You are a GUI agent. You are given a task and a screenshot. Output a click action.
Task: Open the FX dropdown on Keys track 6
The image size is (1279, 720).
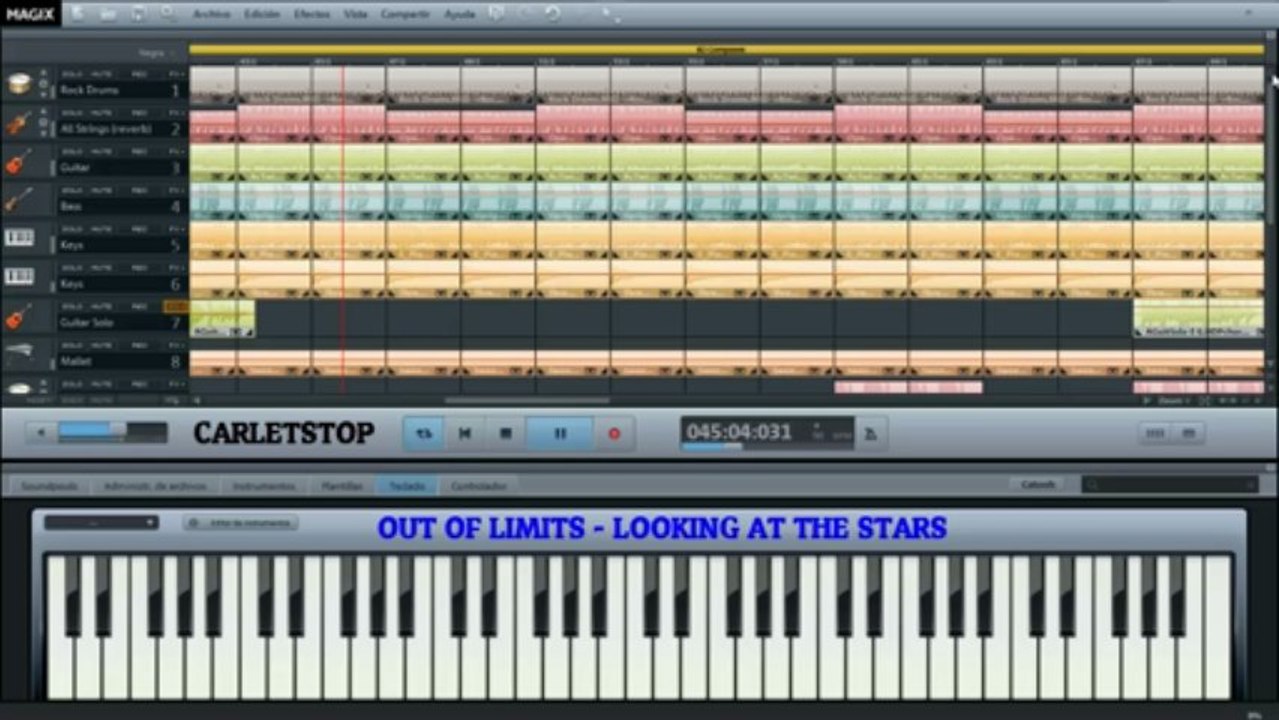(x=176, y=268)
